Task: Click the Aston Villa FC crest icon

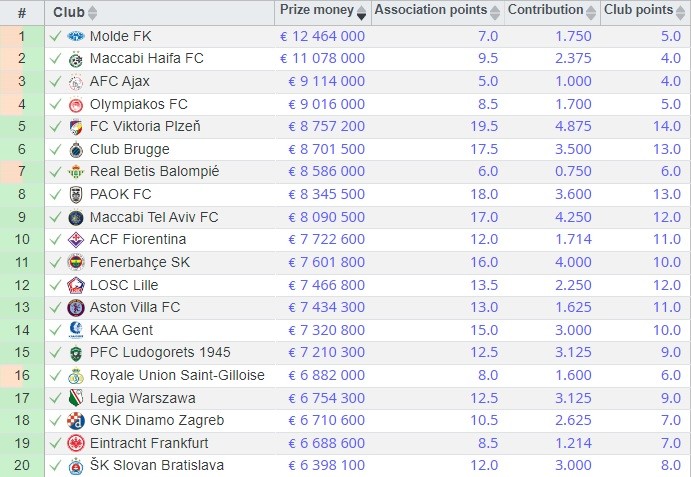Action: point(76,307)
